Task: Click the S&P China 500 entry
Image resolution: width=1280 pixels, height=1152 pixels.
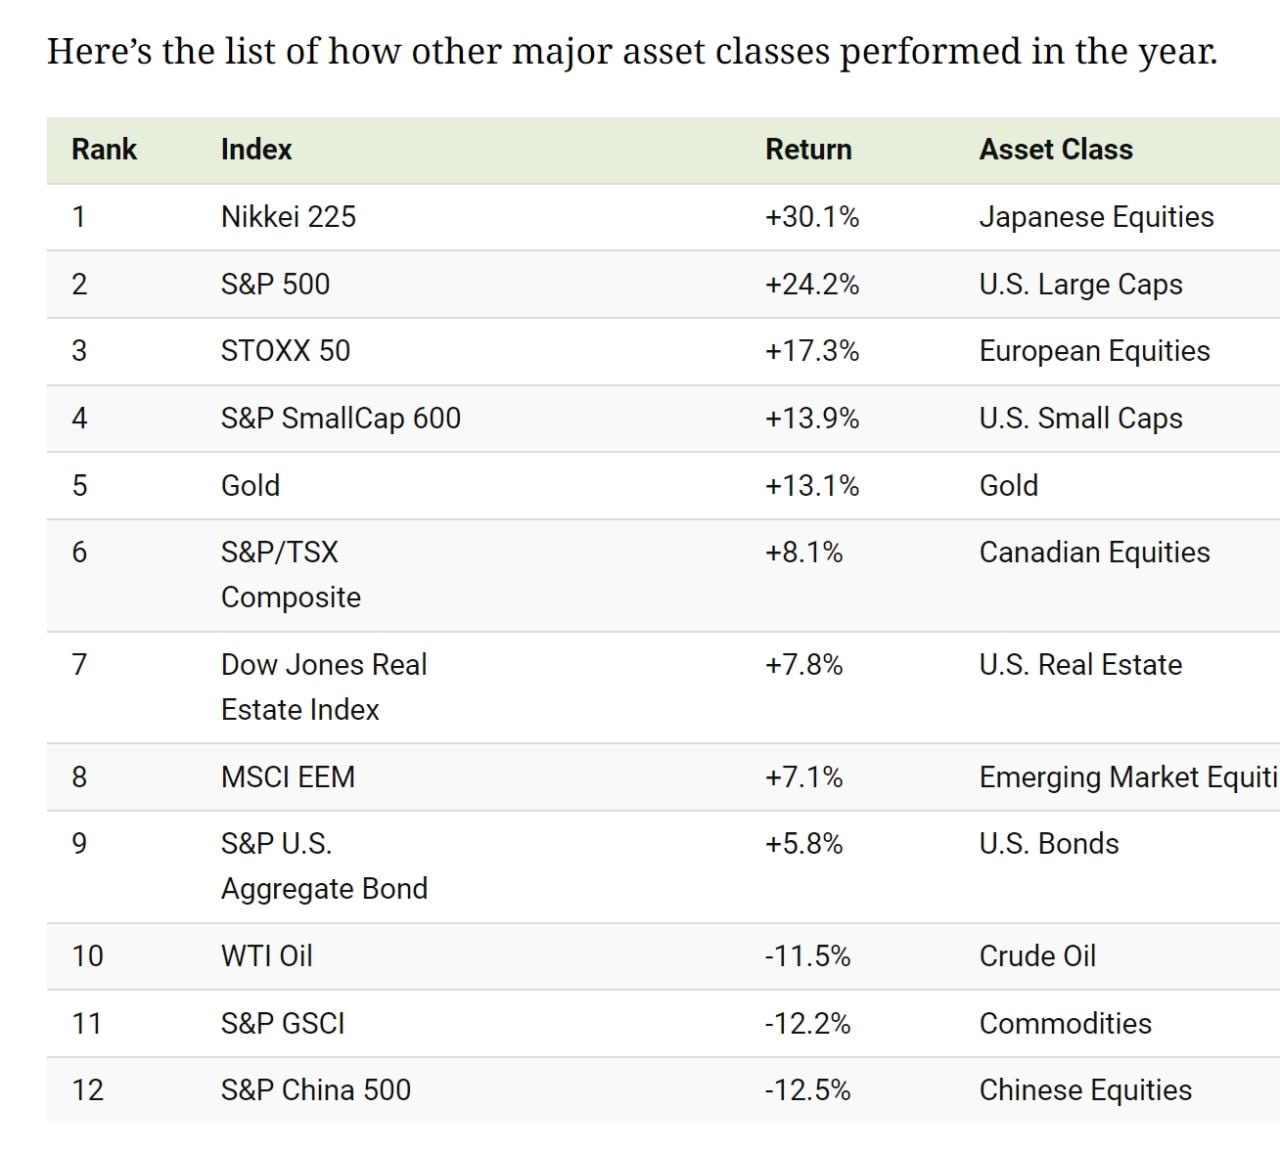Action: coord(315,1090)
